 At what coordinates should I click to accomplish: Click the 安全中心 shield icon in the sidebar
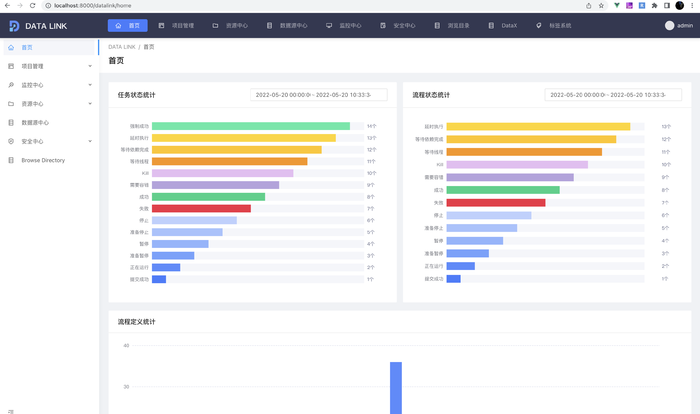(x=11, y=141)
